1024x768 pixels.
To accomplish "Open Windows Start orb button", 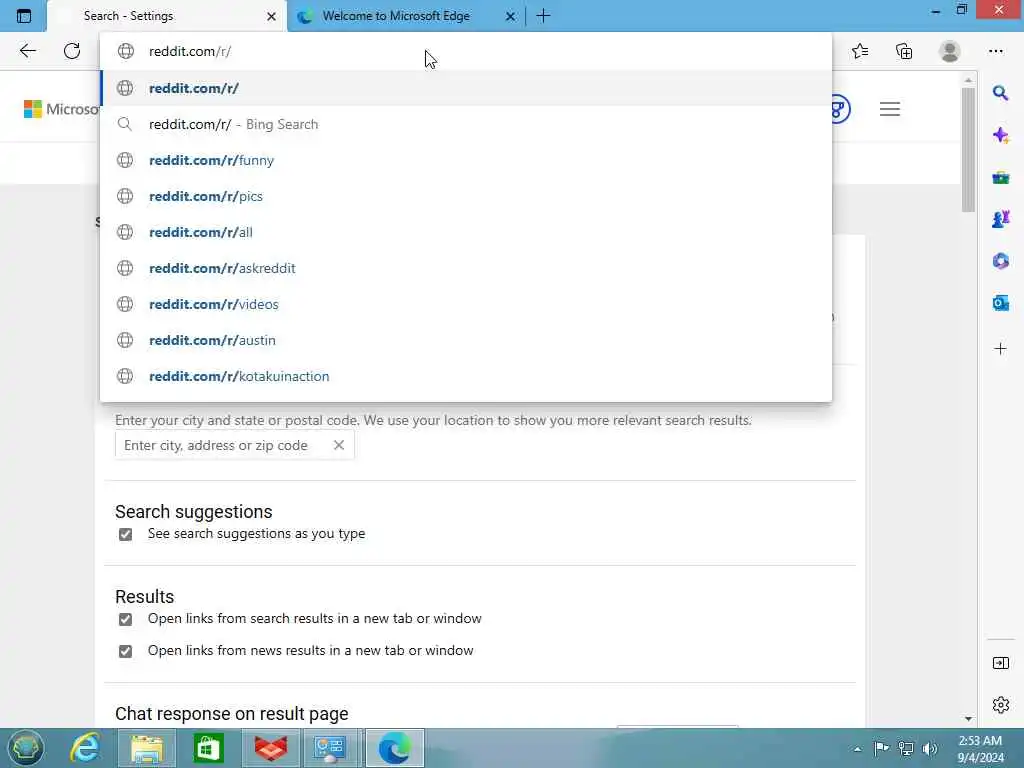I will [25, 748].
